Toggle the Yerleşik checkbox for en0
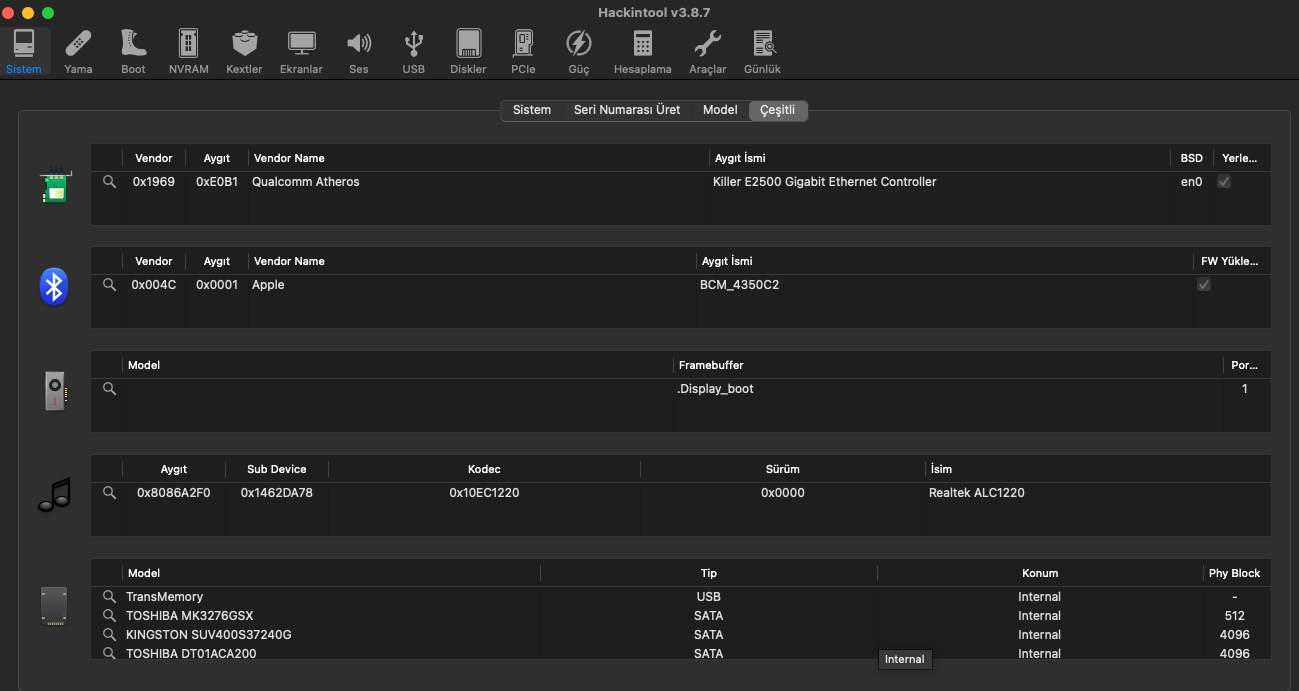 click(1224, 182)
